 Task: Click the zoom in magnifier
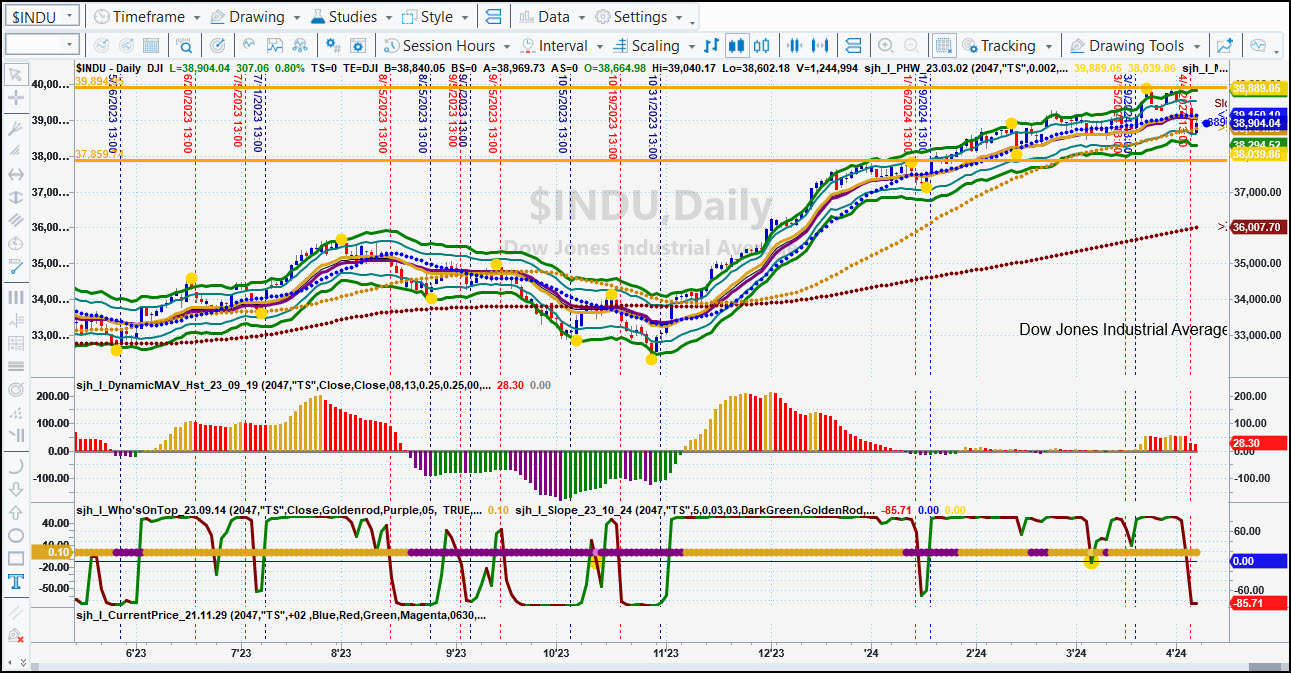tap(886, 45)
